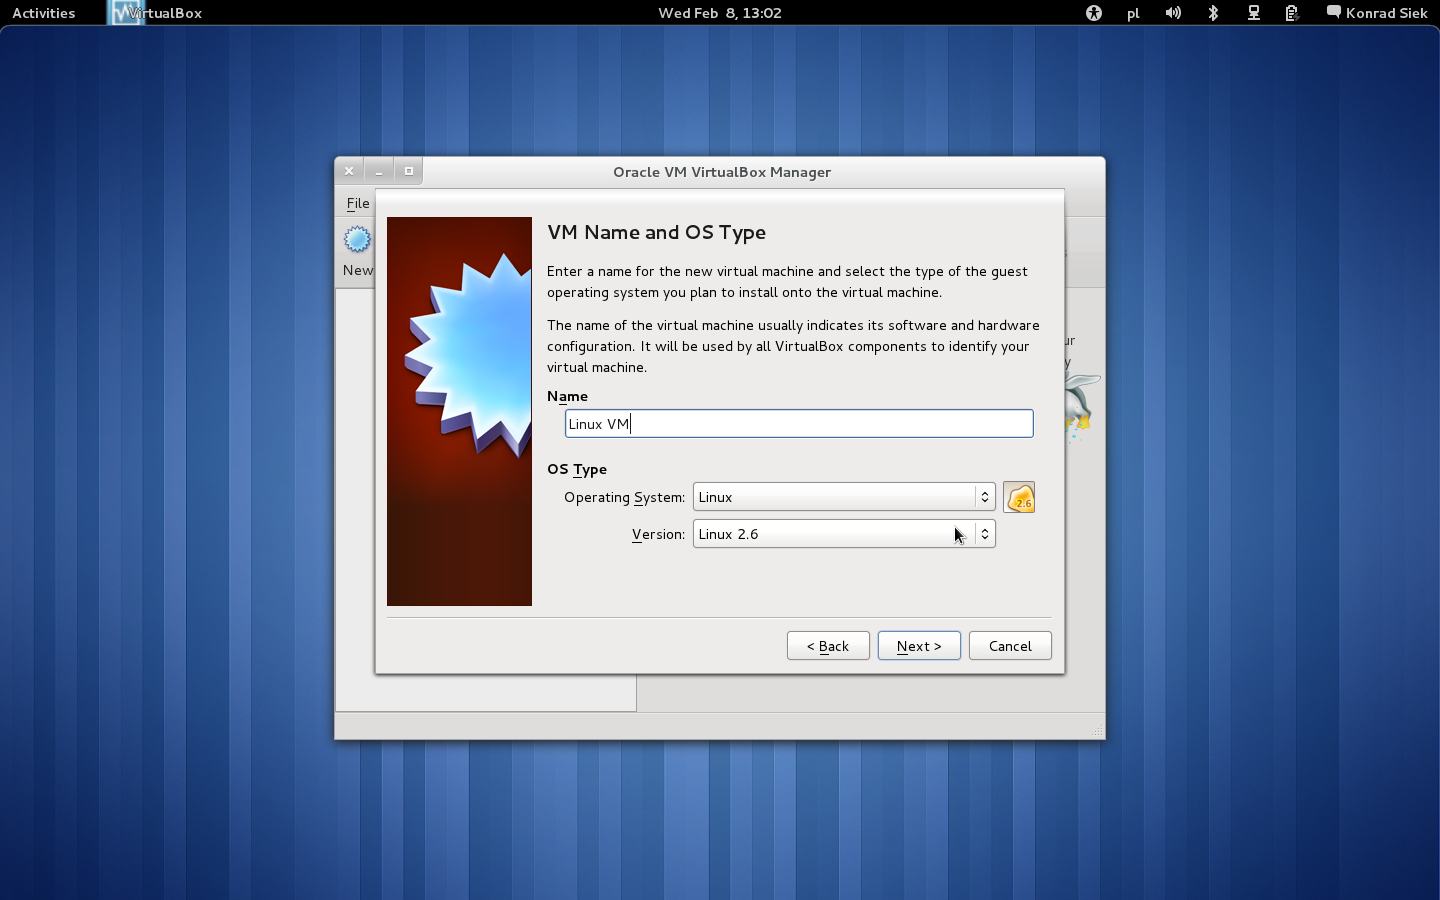Cancel the new VM wizard
The height and width of the screenshot is (900, 1440).
click(x=1010, y=646)
